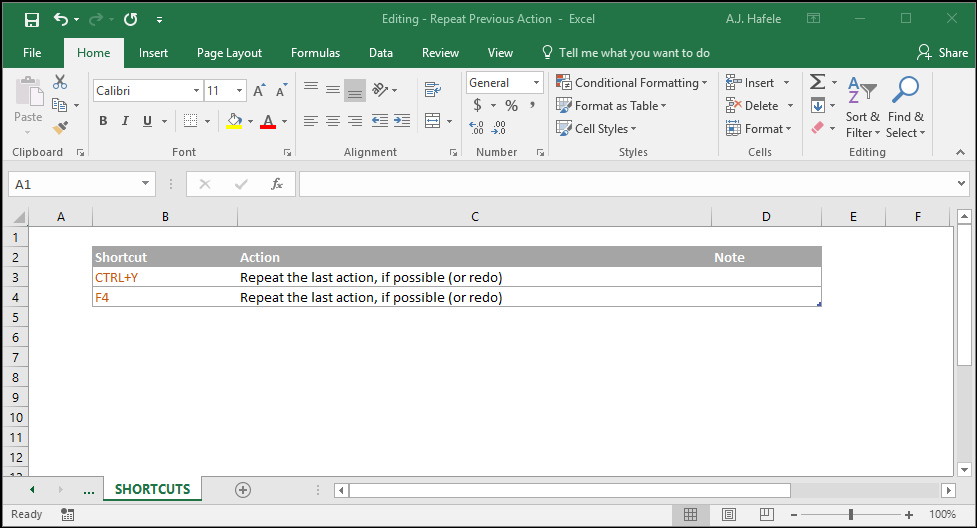Viewport: 977px width, 528px height.
Task: Switch to the Formulas tab
Action: pyautogui.click(x=315, y=53)
